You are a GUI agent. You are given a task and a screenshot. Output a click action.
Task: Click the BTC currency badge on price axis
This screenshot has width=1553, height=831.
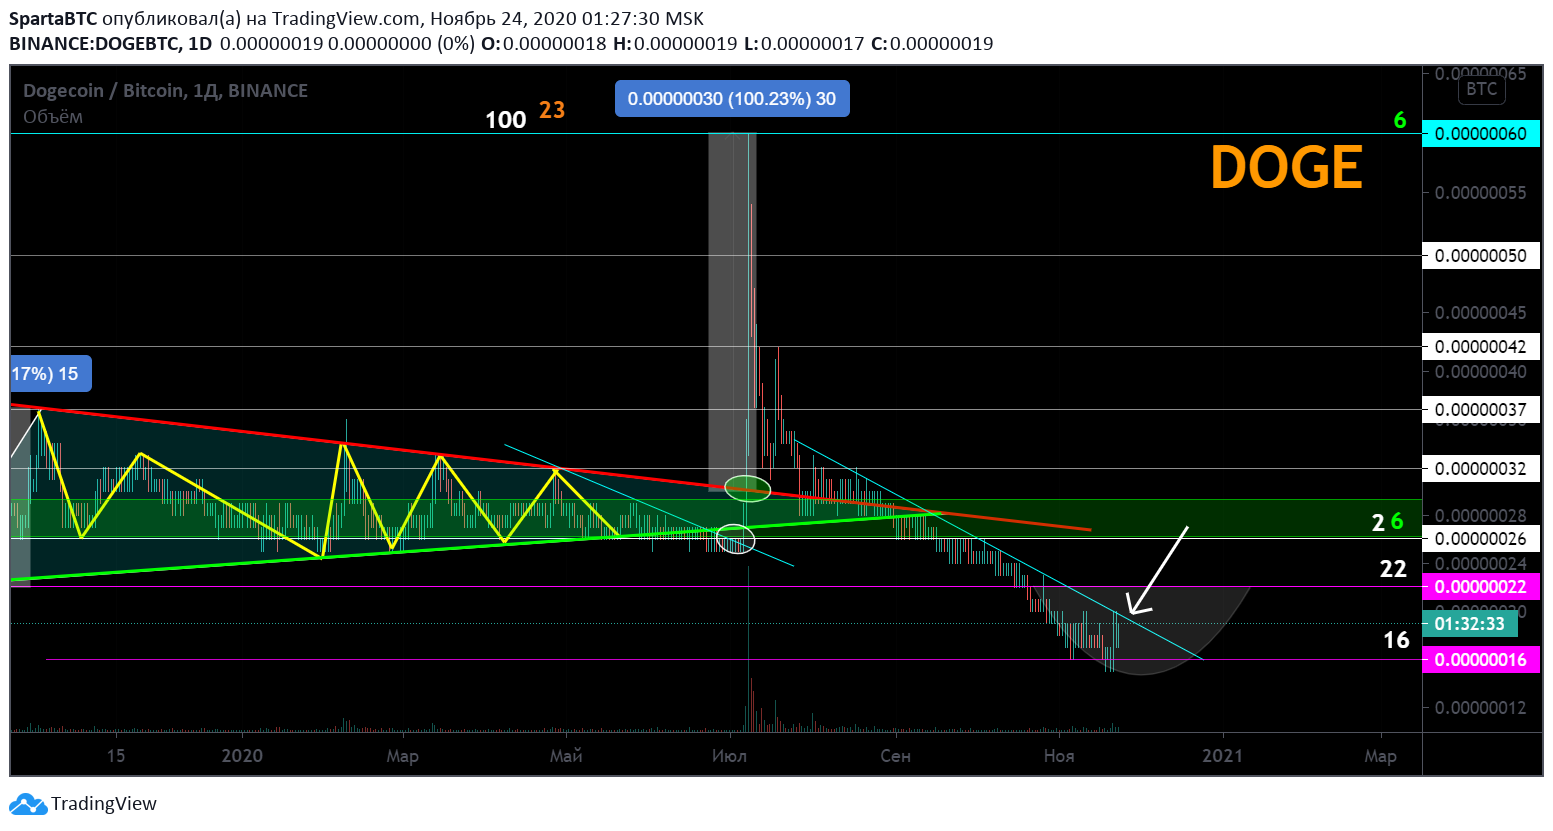[x=1481, y=89]
